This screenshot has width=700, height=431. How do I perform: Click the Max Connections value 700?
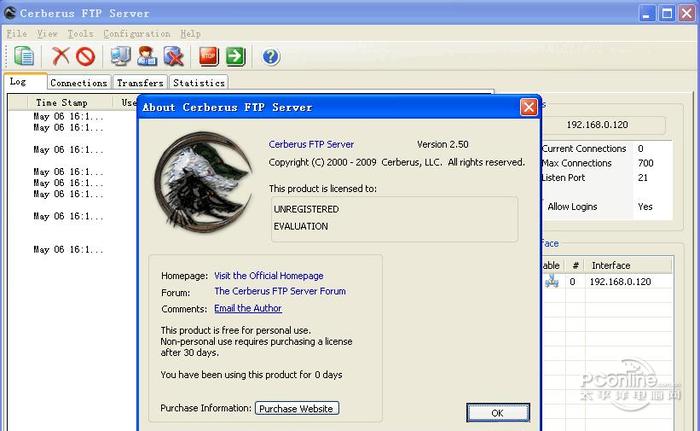pyautogui.click(x=646, y=163)
